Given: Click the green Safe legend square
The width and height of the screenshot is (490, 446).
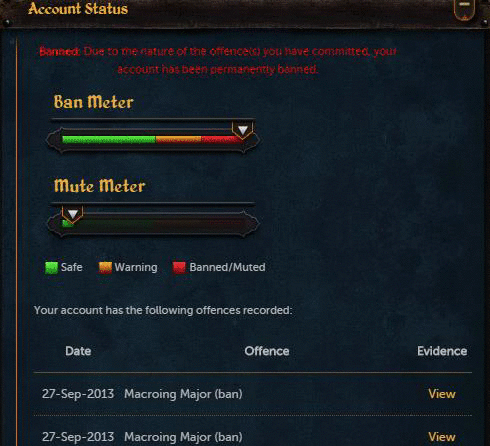Looking at the screenshot, I should click(x=51, y=268).
